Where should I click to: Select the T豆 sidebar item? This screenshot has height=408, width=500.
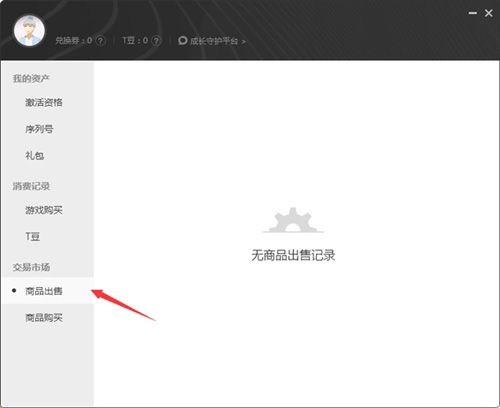click(33, 237)
